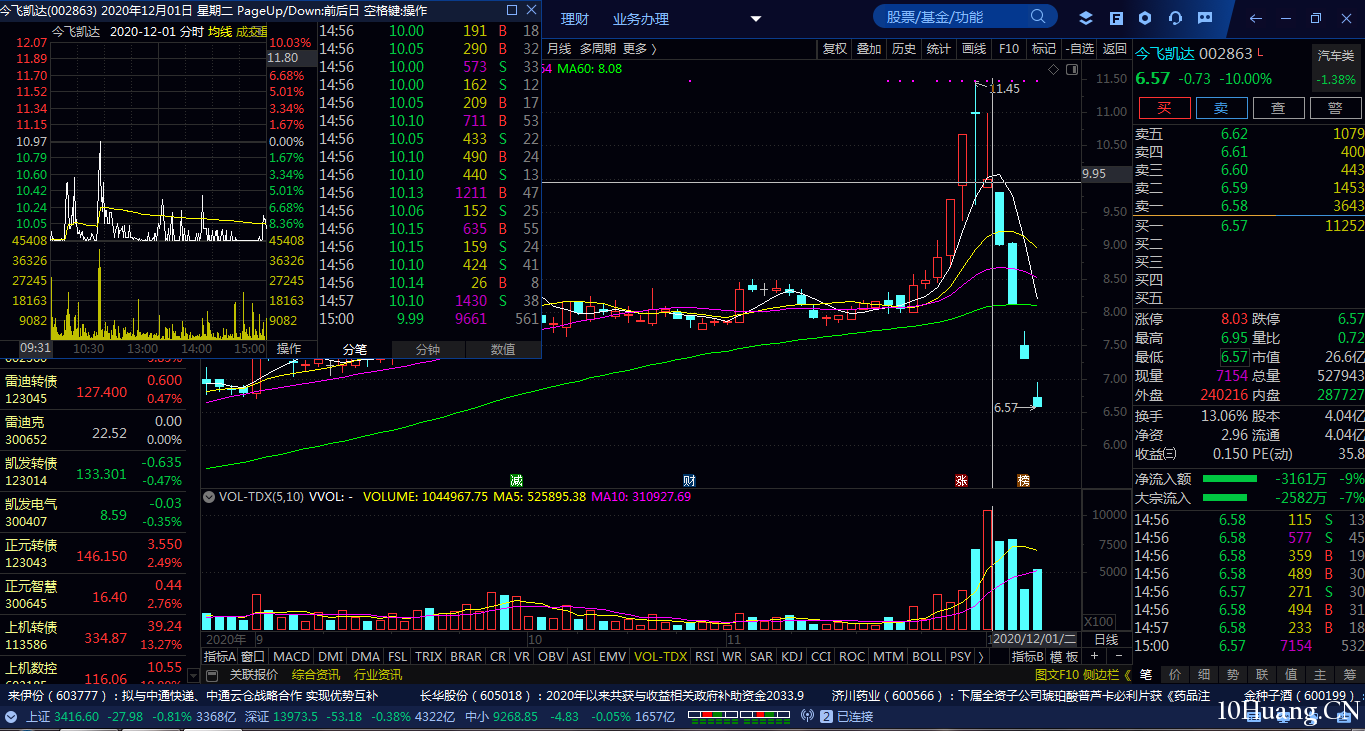Screen dimensions: 1365x731
Task: Open the hexagon settings icon in the top toolbar
Action: (1145, 18)
